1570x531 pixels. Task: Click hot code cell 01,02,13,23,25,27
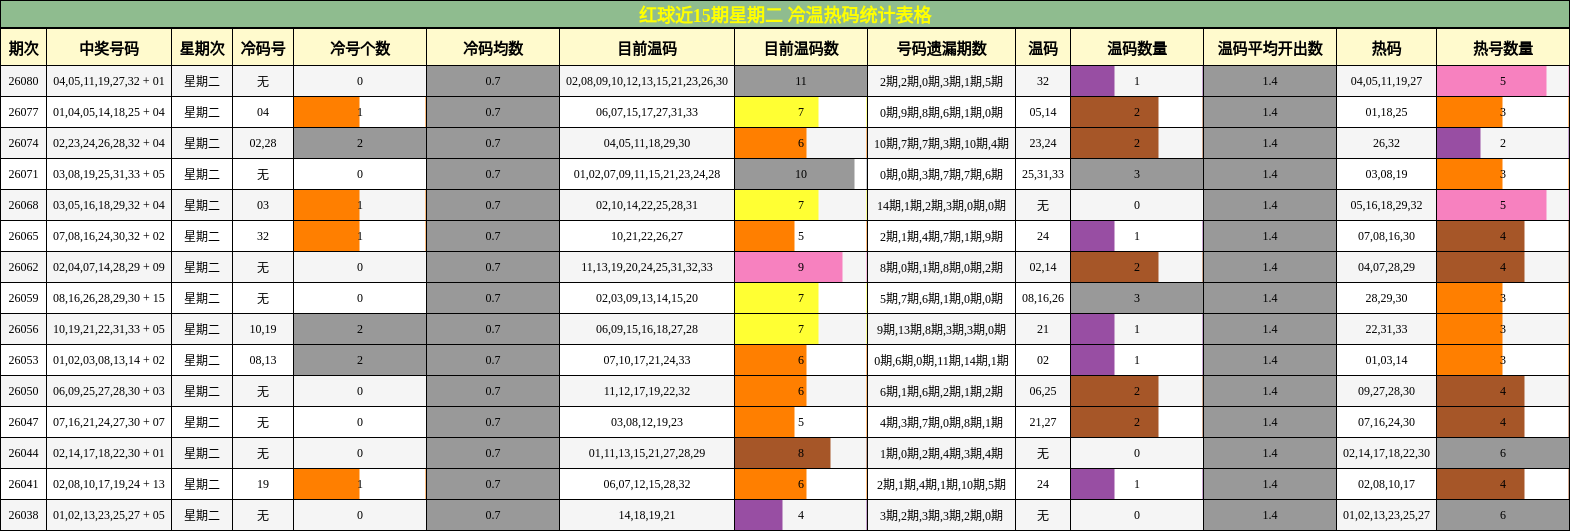(1386, 515)
